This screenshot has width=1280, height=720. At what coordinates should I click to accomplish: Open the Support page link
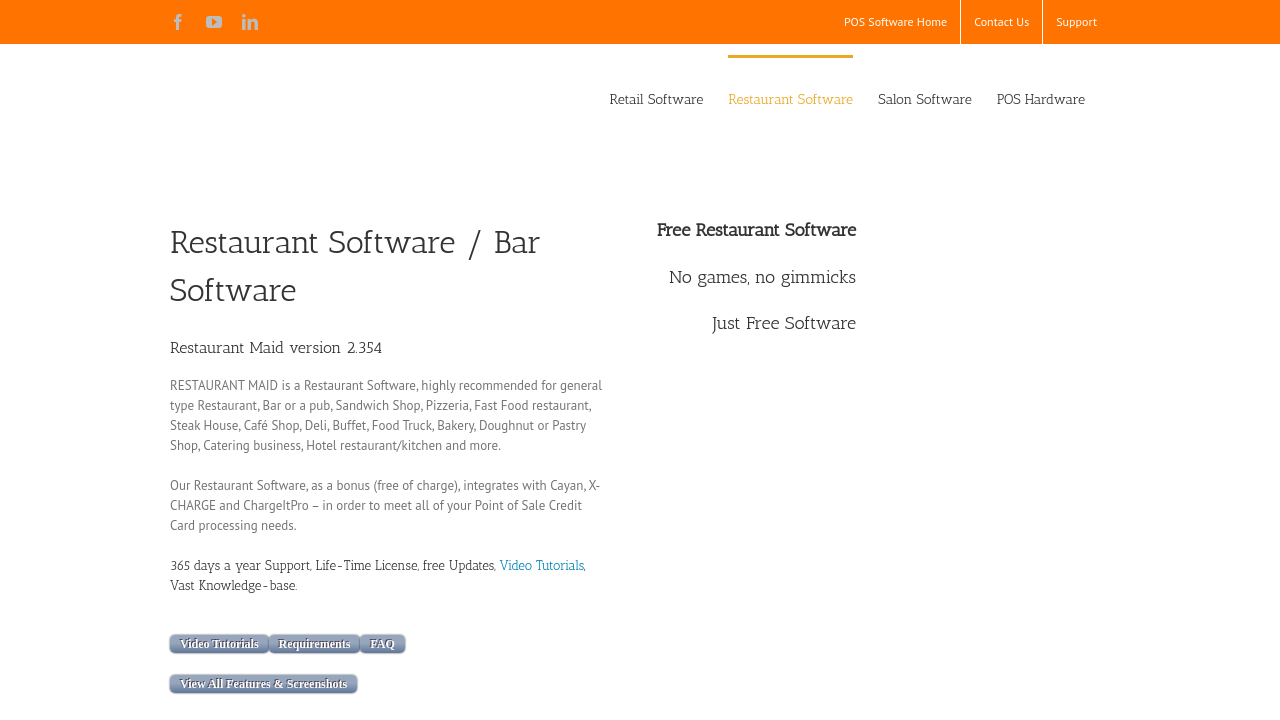pos(1076,22)
